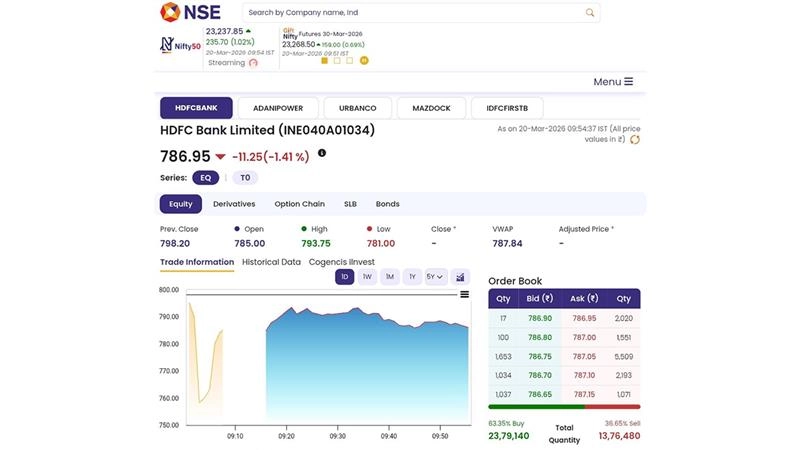Select first Gift Nifty carousel indicator
This screenshot has height=450, width=800.
point(324,60)
